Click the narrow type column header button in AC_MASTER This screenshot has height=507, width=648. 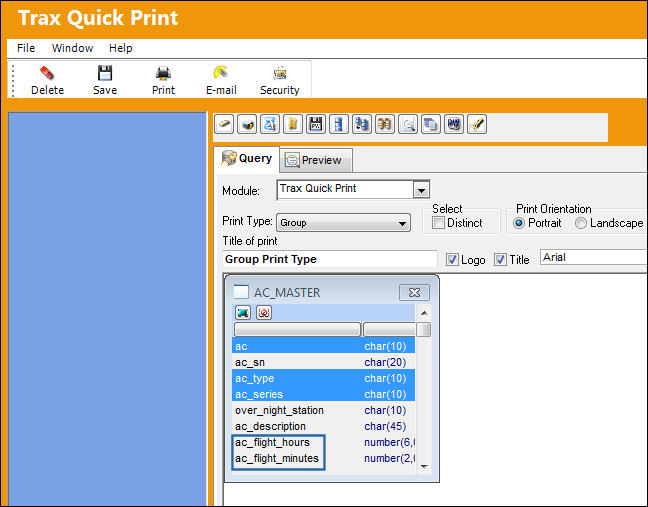pyautogui.click(x=389, y=329)
